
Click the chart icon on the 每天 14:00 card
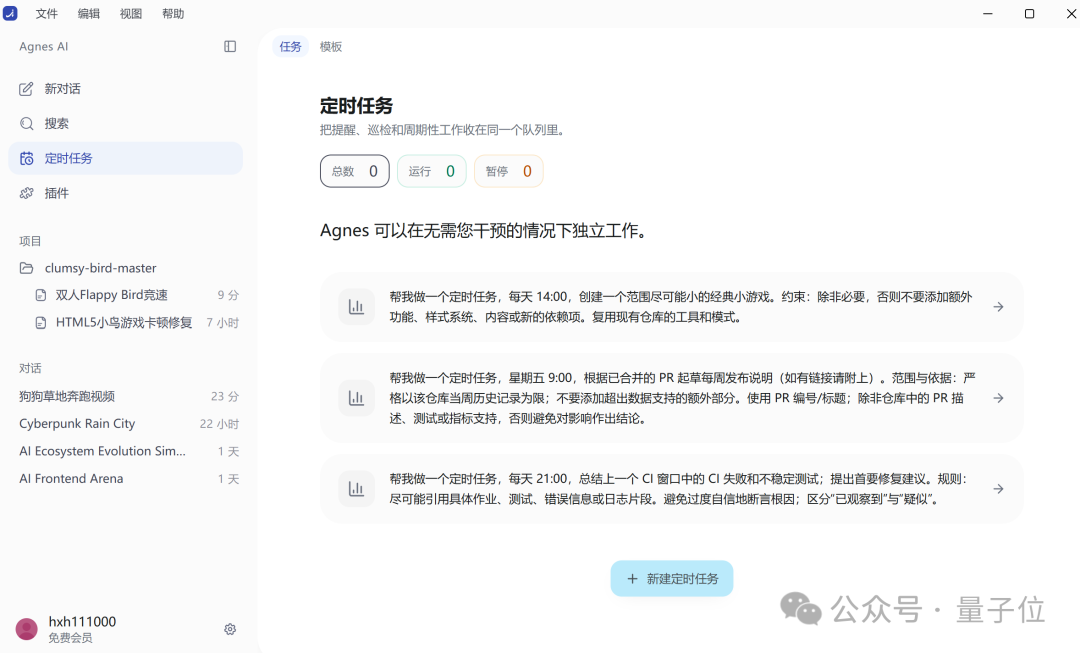coord(356,307)
